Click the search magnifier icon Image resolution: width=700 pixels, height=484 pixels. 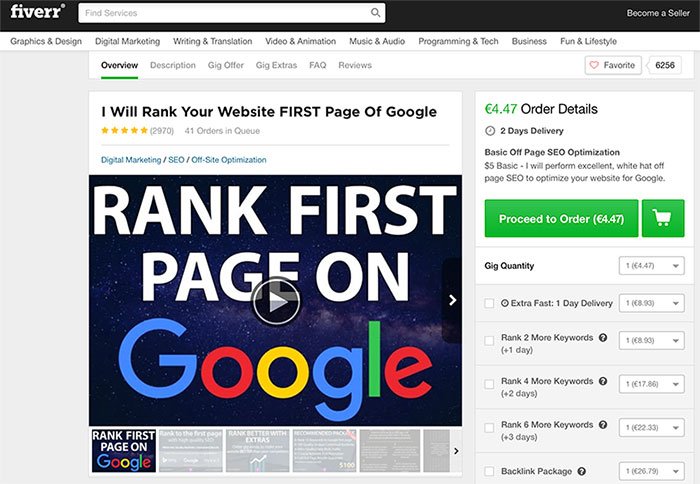pos(375,13)
